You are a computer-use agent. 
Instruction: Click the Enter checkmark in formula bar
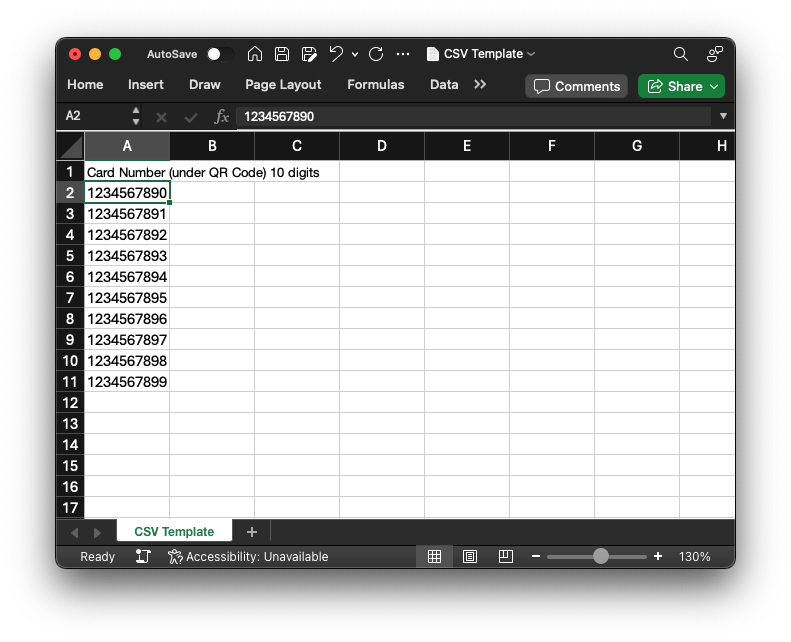(x=191, y=118)
